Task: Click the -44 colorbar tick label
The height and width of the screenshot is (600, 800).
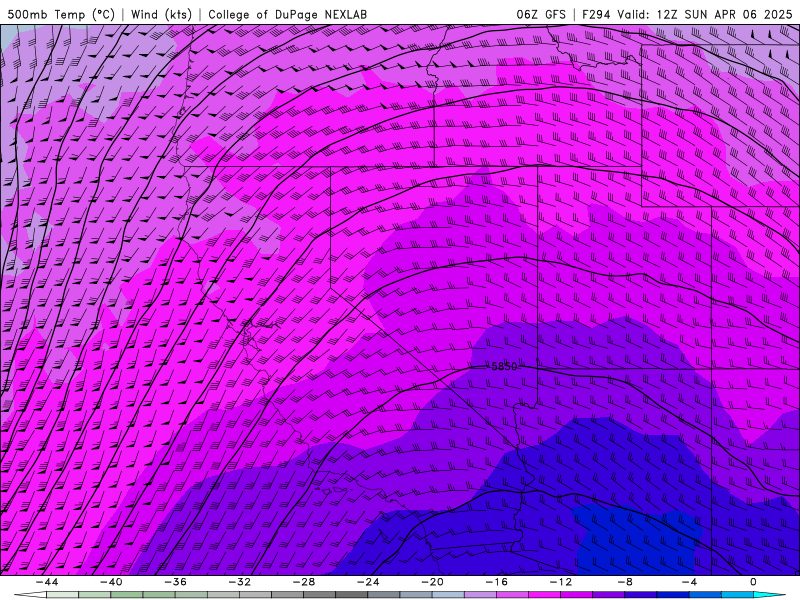Action: coord(47,582)
